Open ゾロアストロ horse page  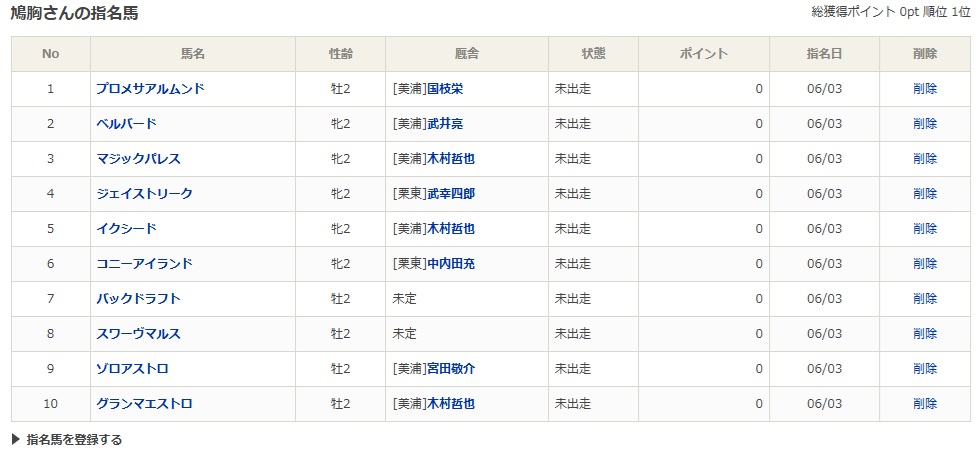click(x=132, y=369)
